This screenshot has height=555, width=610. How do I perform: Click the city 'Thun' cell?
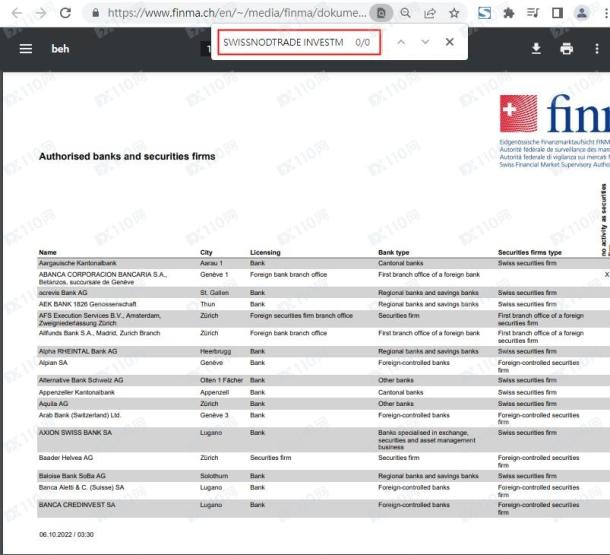(x=207, y=304)
